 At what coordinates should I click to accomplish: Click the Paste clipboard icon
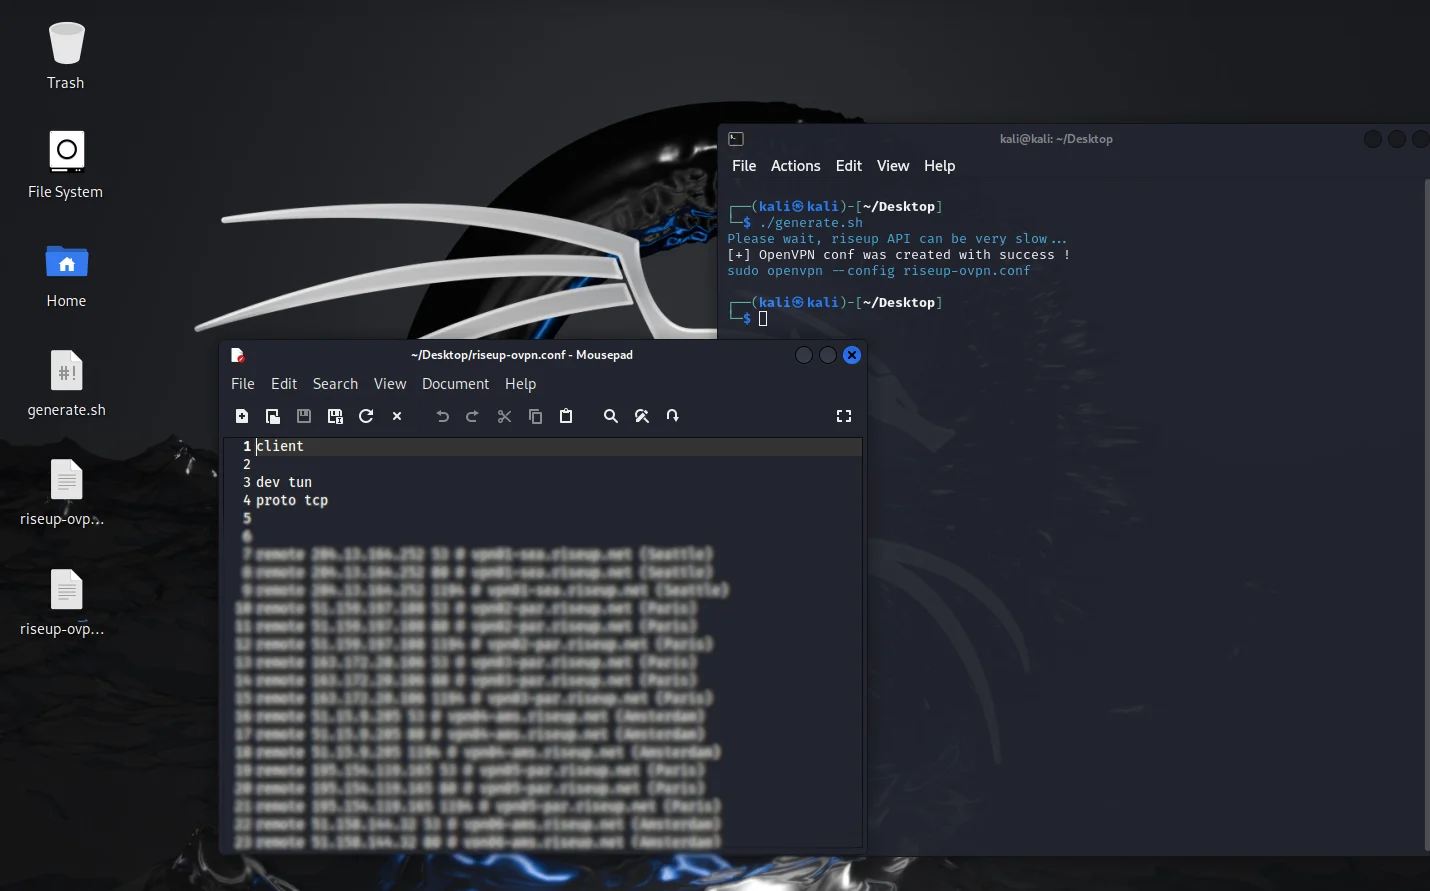566,416
